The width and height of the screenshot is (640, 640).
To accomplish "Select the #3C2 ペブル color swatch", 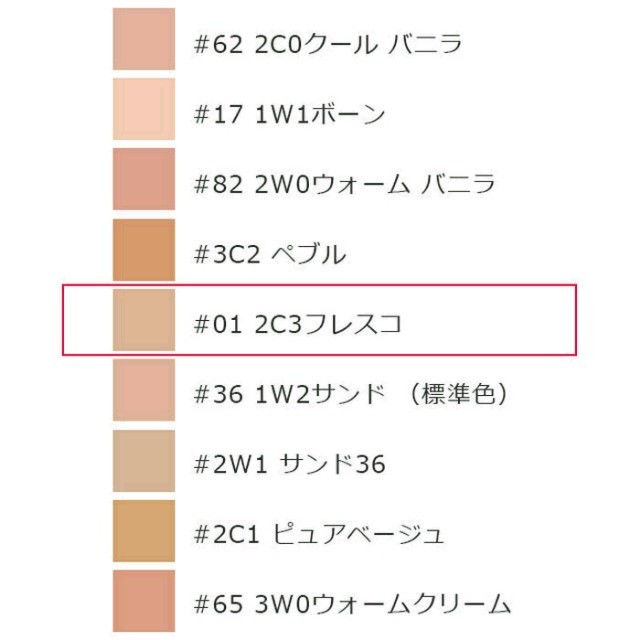I will coord(144,250).
